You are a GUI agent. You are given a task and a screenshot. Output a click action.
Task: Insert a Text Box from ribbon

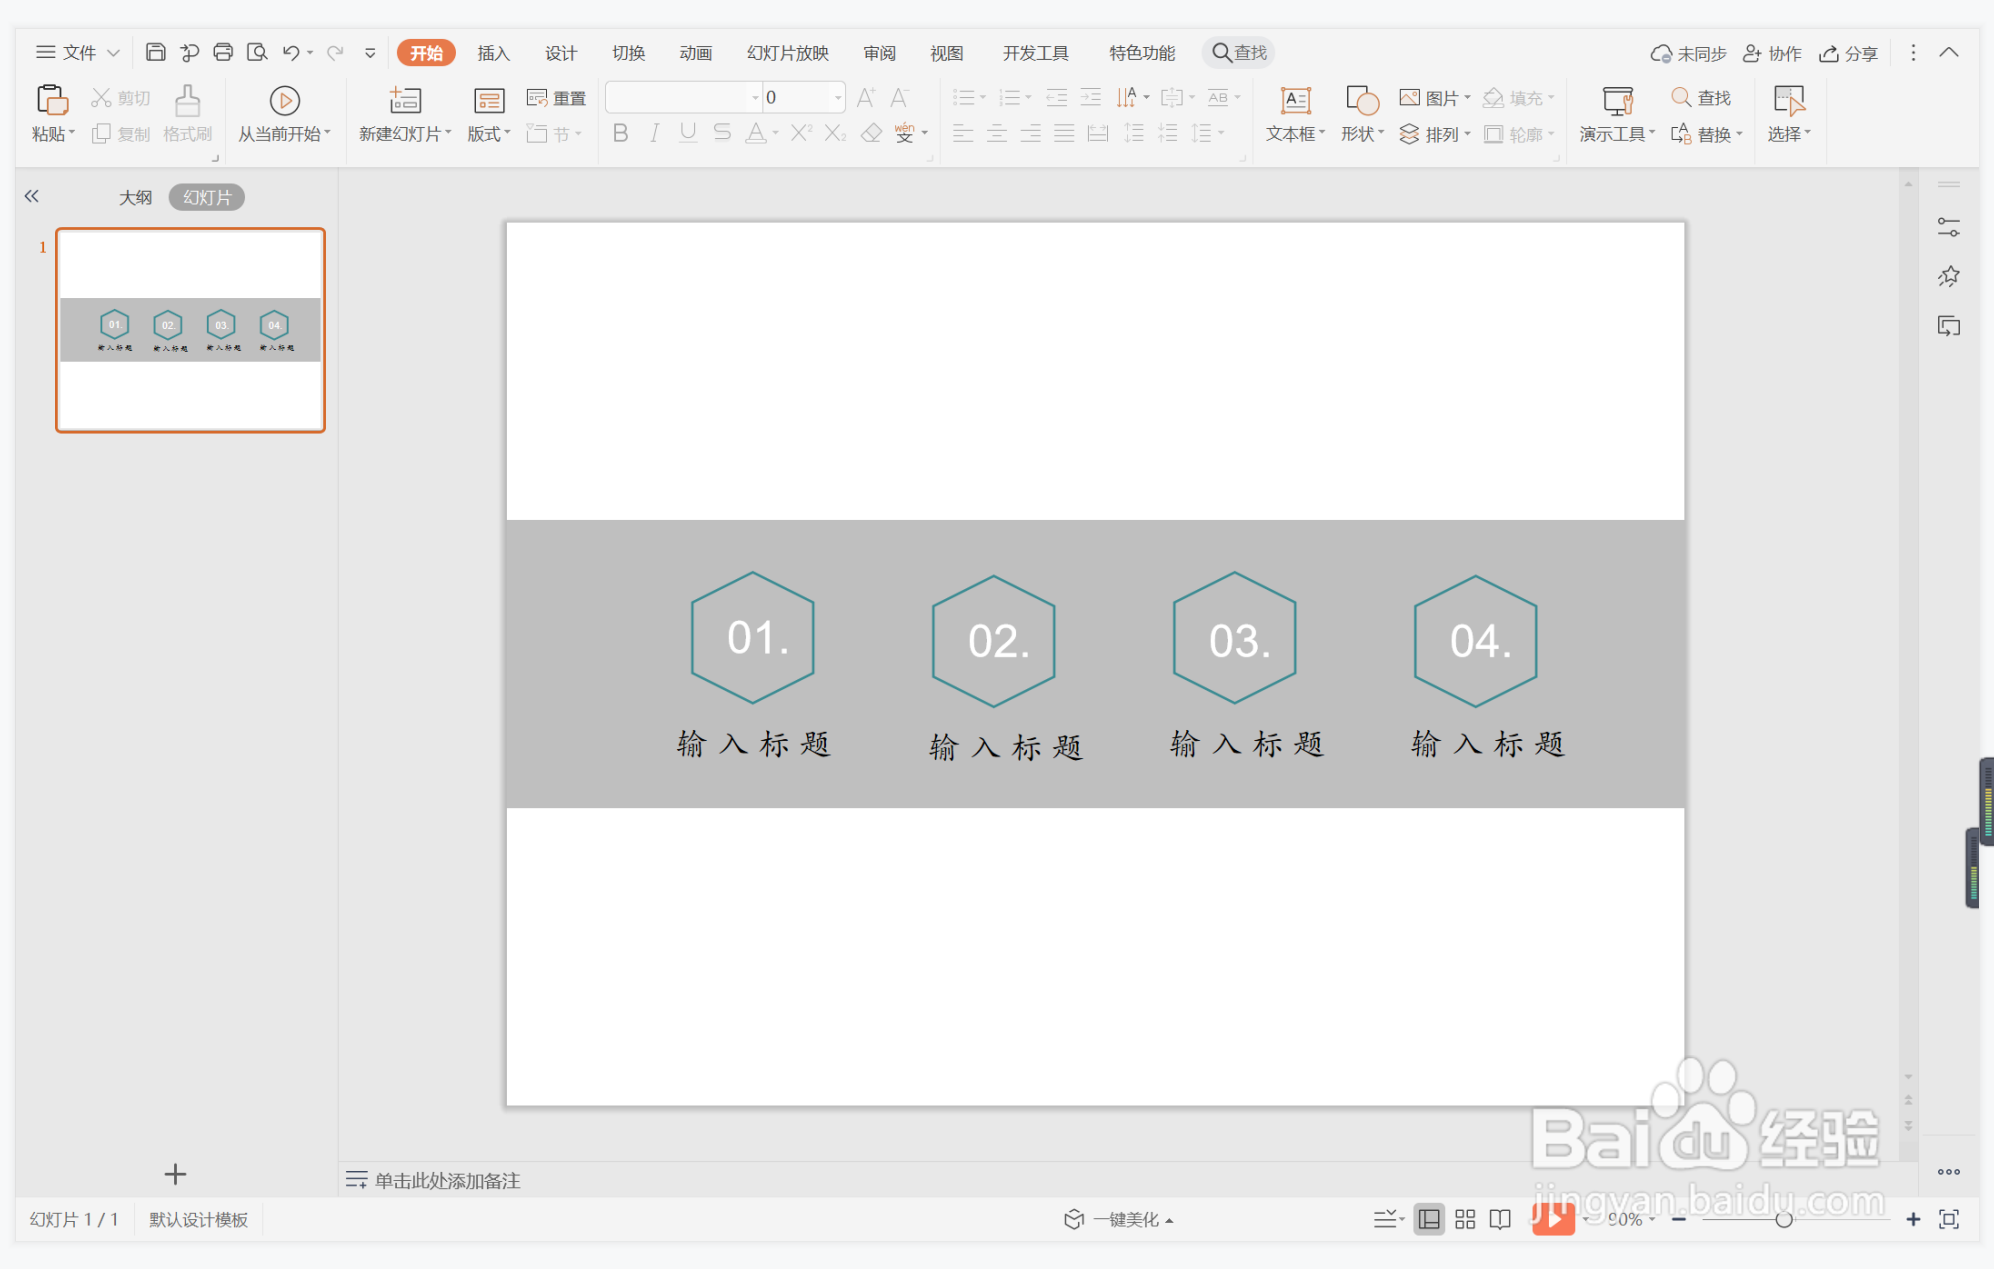coord(1295,100)
